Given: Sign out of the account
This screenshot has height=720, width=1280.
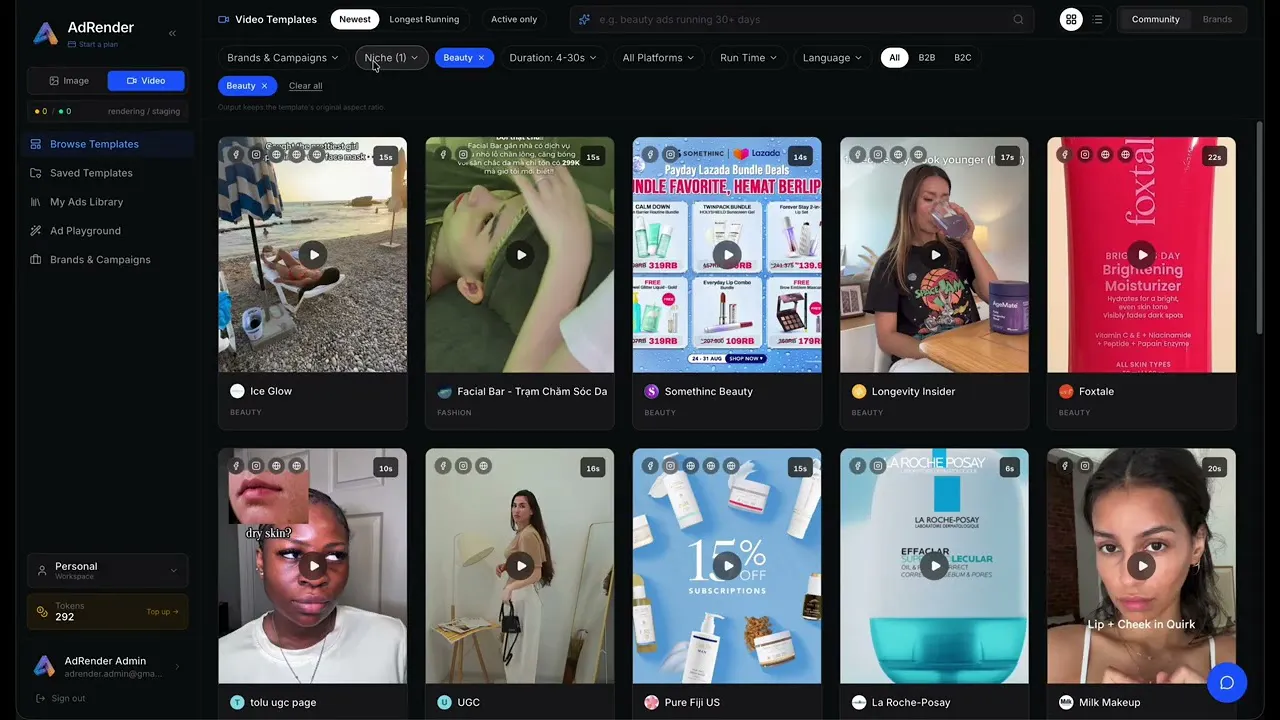Looking at the screenshot, I should pos(60,698).
